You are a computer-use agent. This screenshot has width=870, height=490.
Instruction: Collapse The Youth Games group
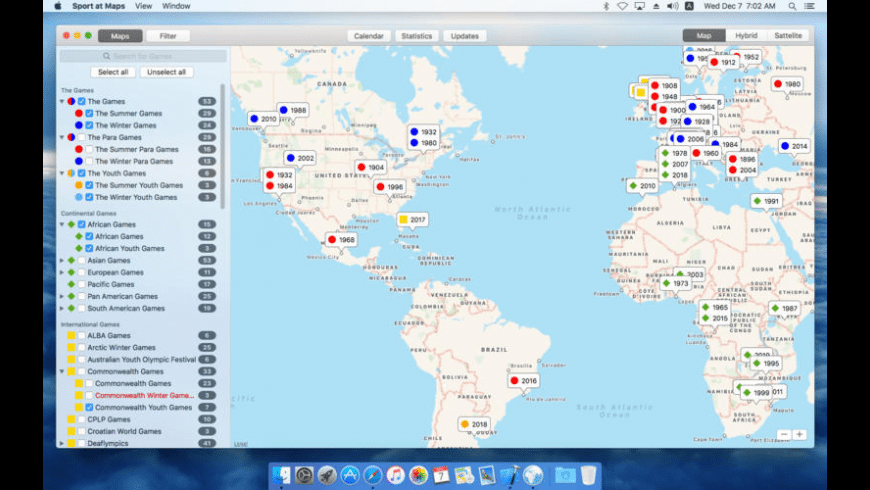[x=62, y=173]
